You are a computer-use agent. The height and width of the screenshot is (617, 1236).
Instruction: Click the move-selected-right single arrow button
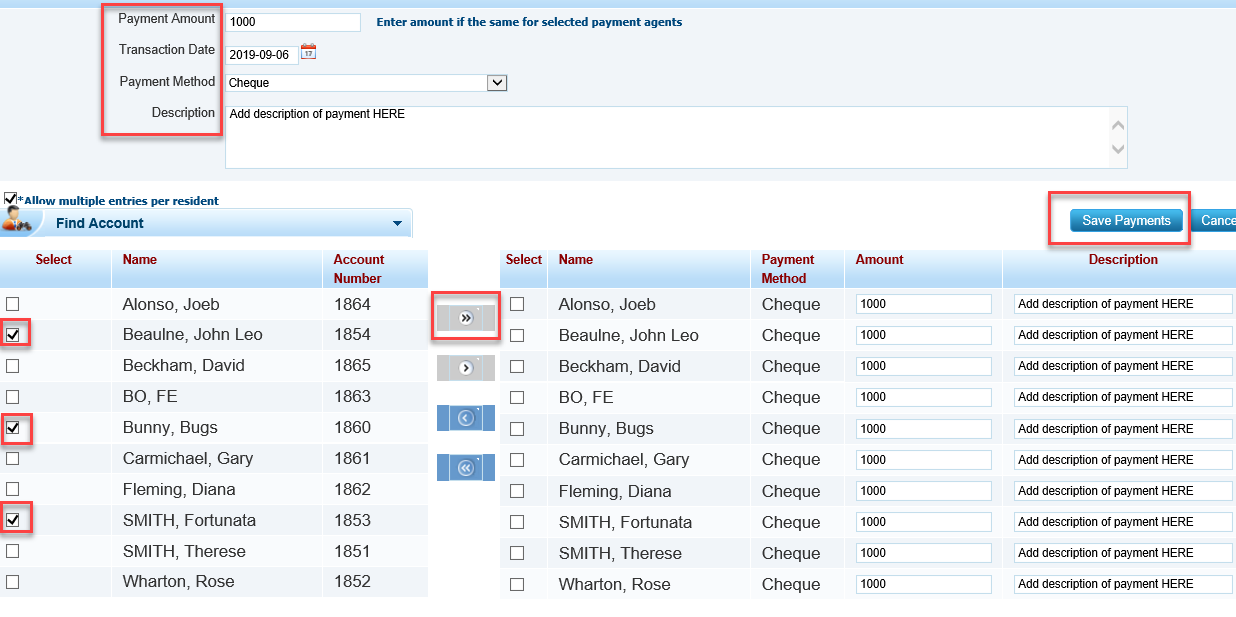coord(465,368)
